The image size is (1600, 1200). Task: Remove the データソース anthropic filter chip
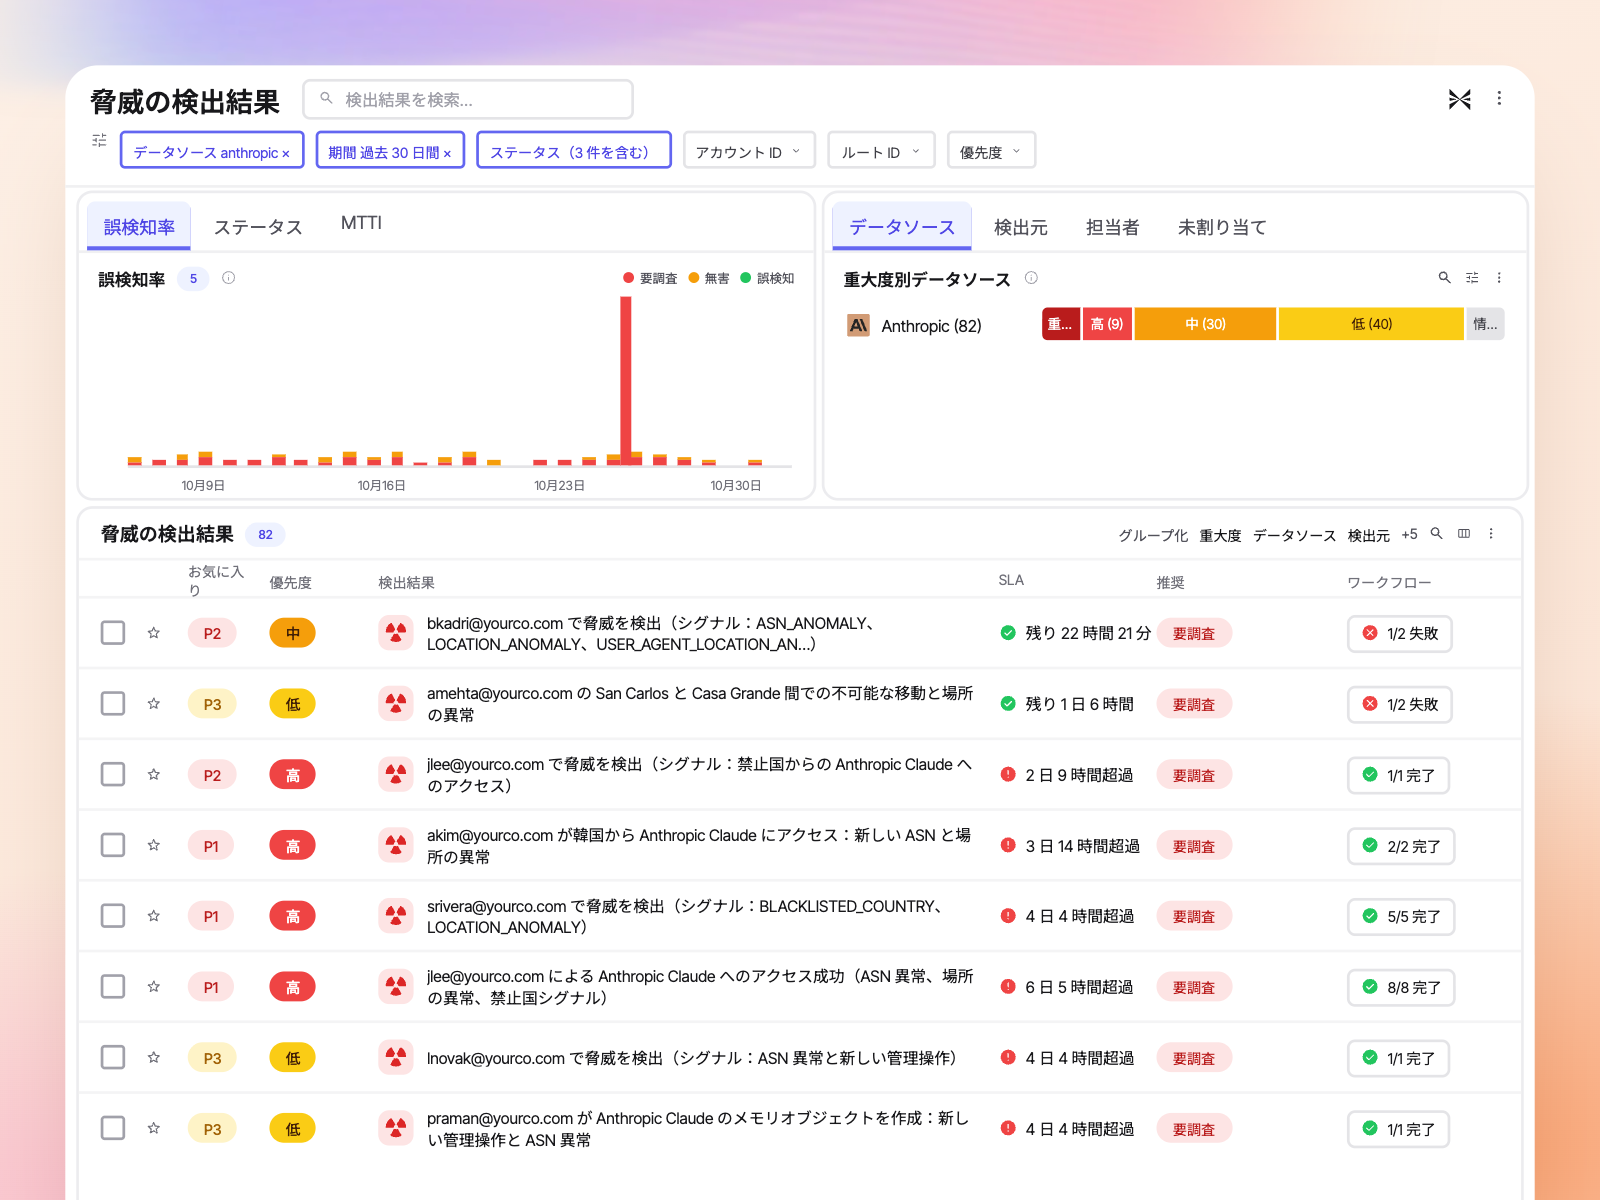[x=286, y=153]
